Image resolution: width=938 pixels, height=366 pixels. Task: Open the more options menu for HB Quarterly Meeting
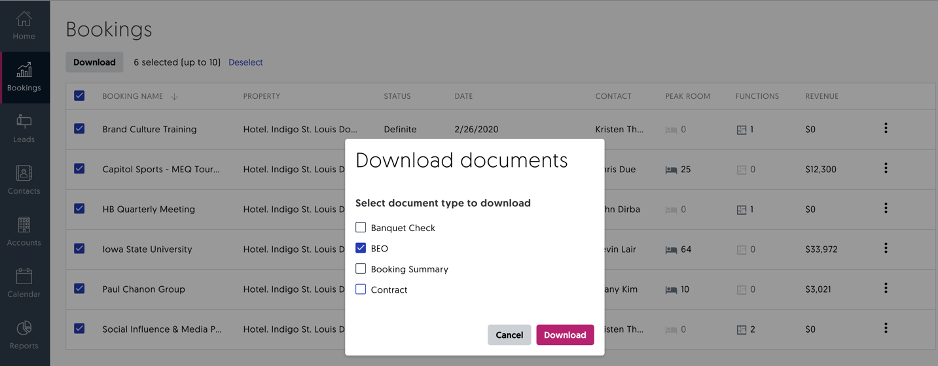coord(885,208)
